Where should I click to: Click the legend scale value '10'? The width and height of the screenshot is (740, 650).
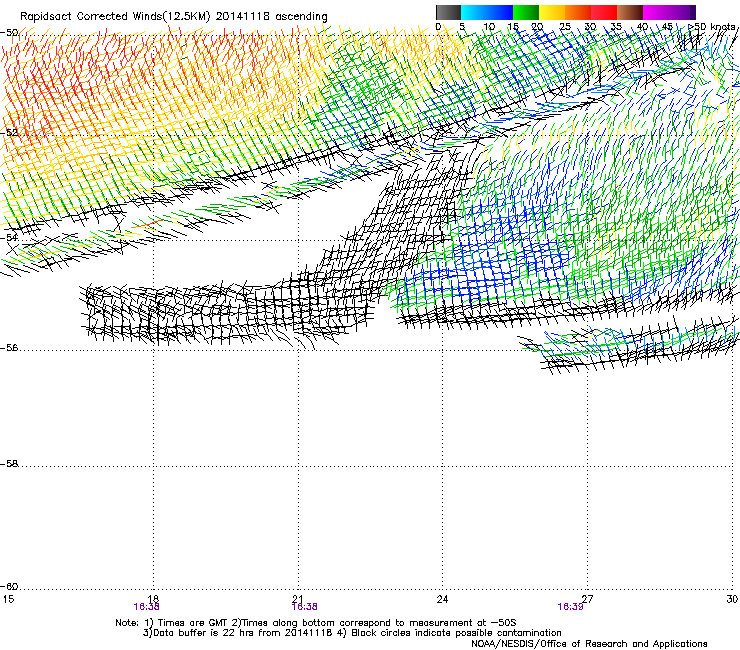pyautogui.click(x=489, y=26)
